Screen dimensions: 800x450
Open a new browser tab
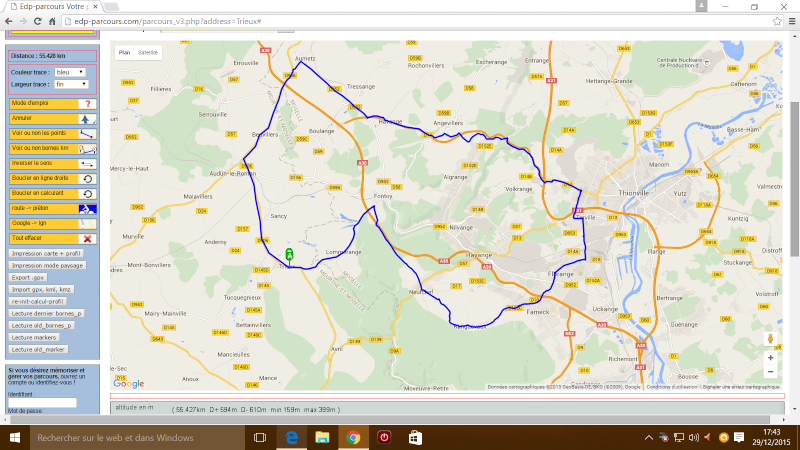111,7
